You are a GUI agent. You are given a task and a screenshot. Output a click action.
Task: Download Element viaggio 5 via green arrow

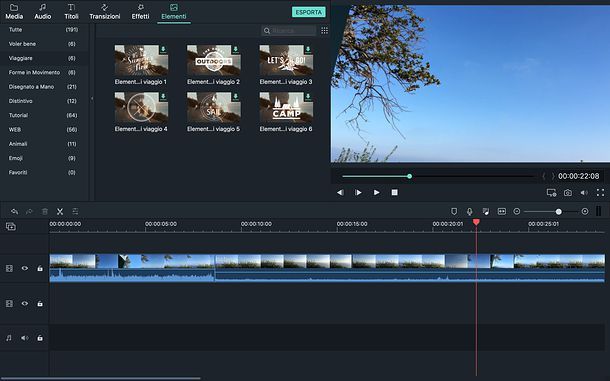pyautogui.click(x=235, y=96)
